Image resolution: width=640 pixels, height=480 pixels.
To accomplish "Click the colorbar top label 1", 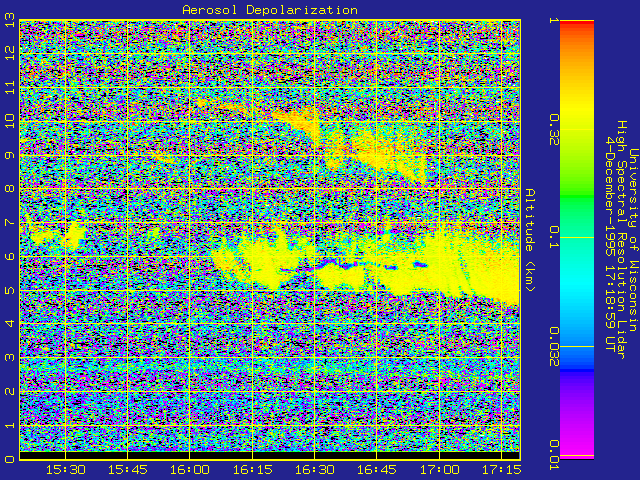I will 554,20.
